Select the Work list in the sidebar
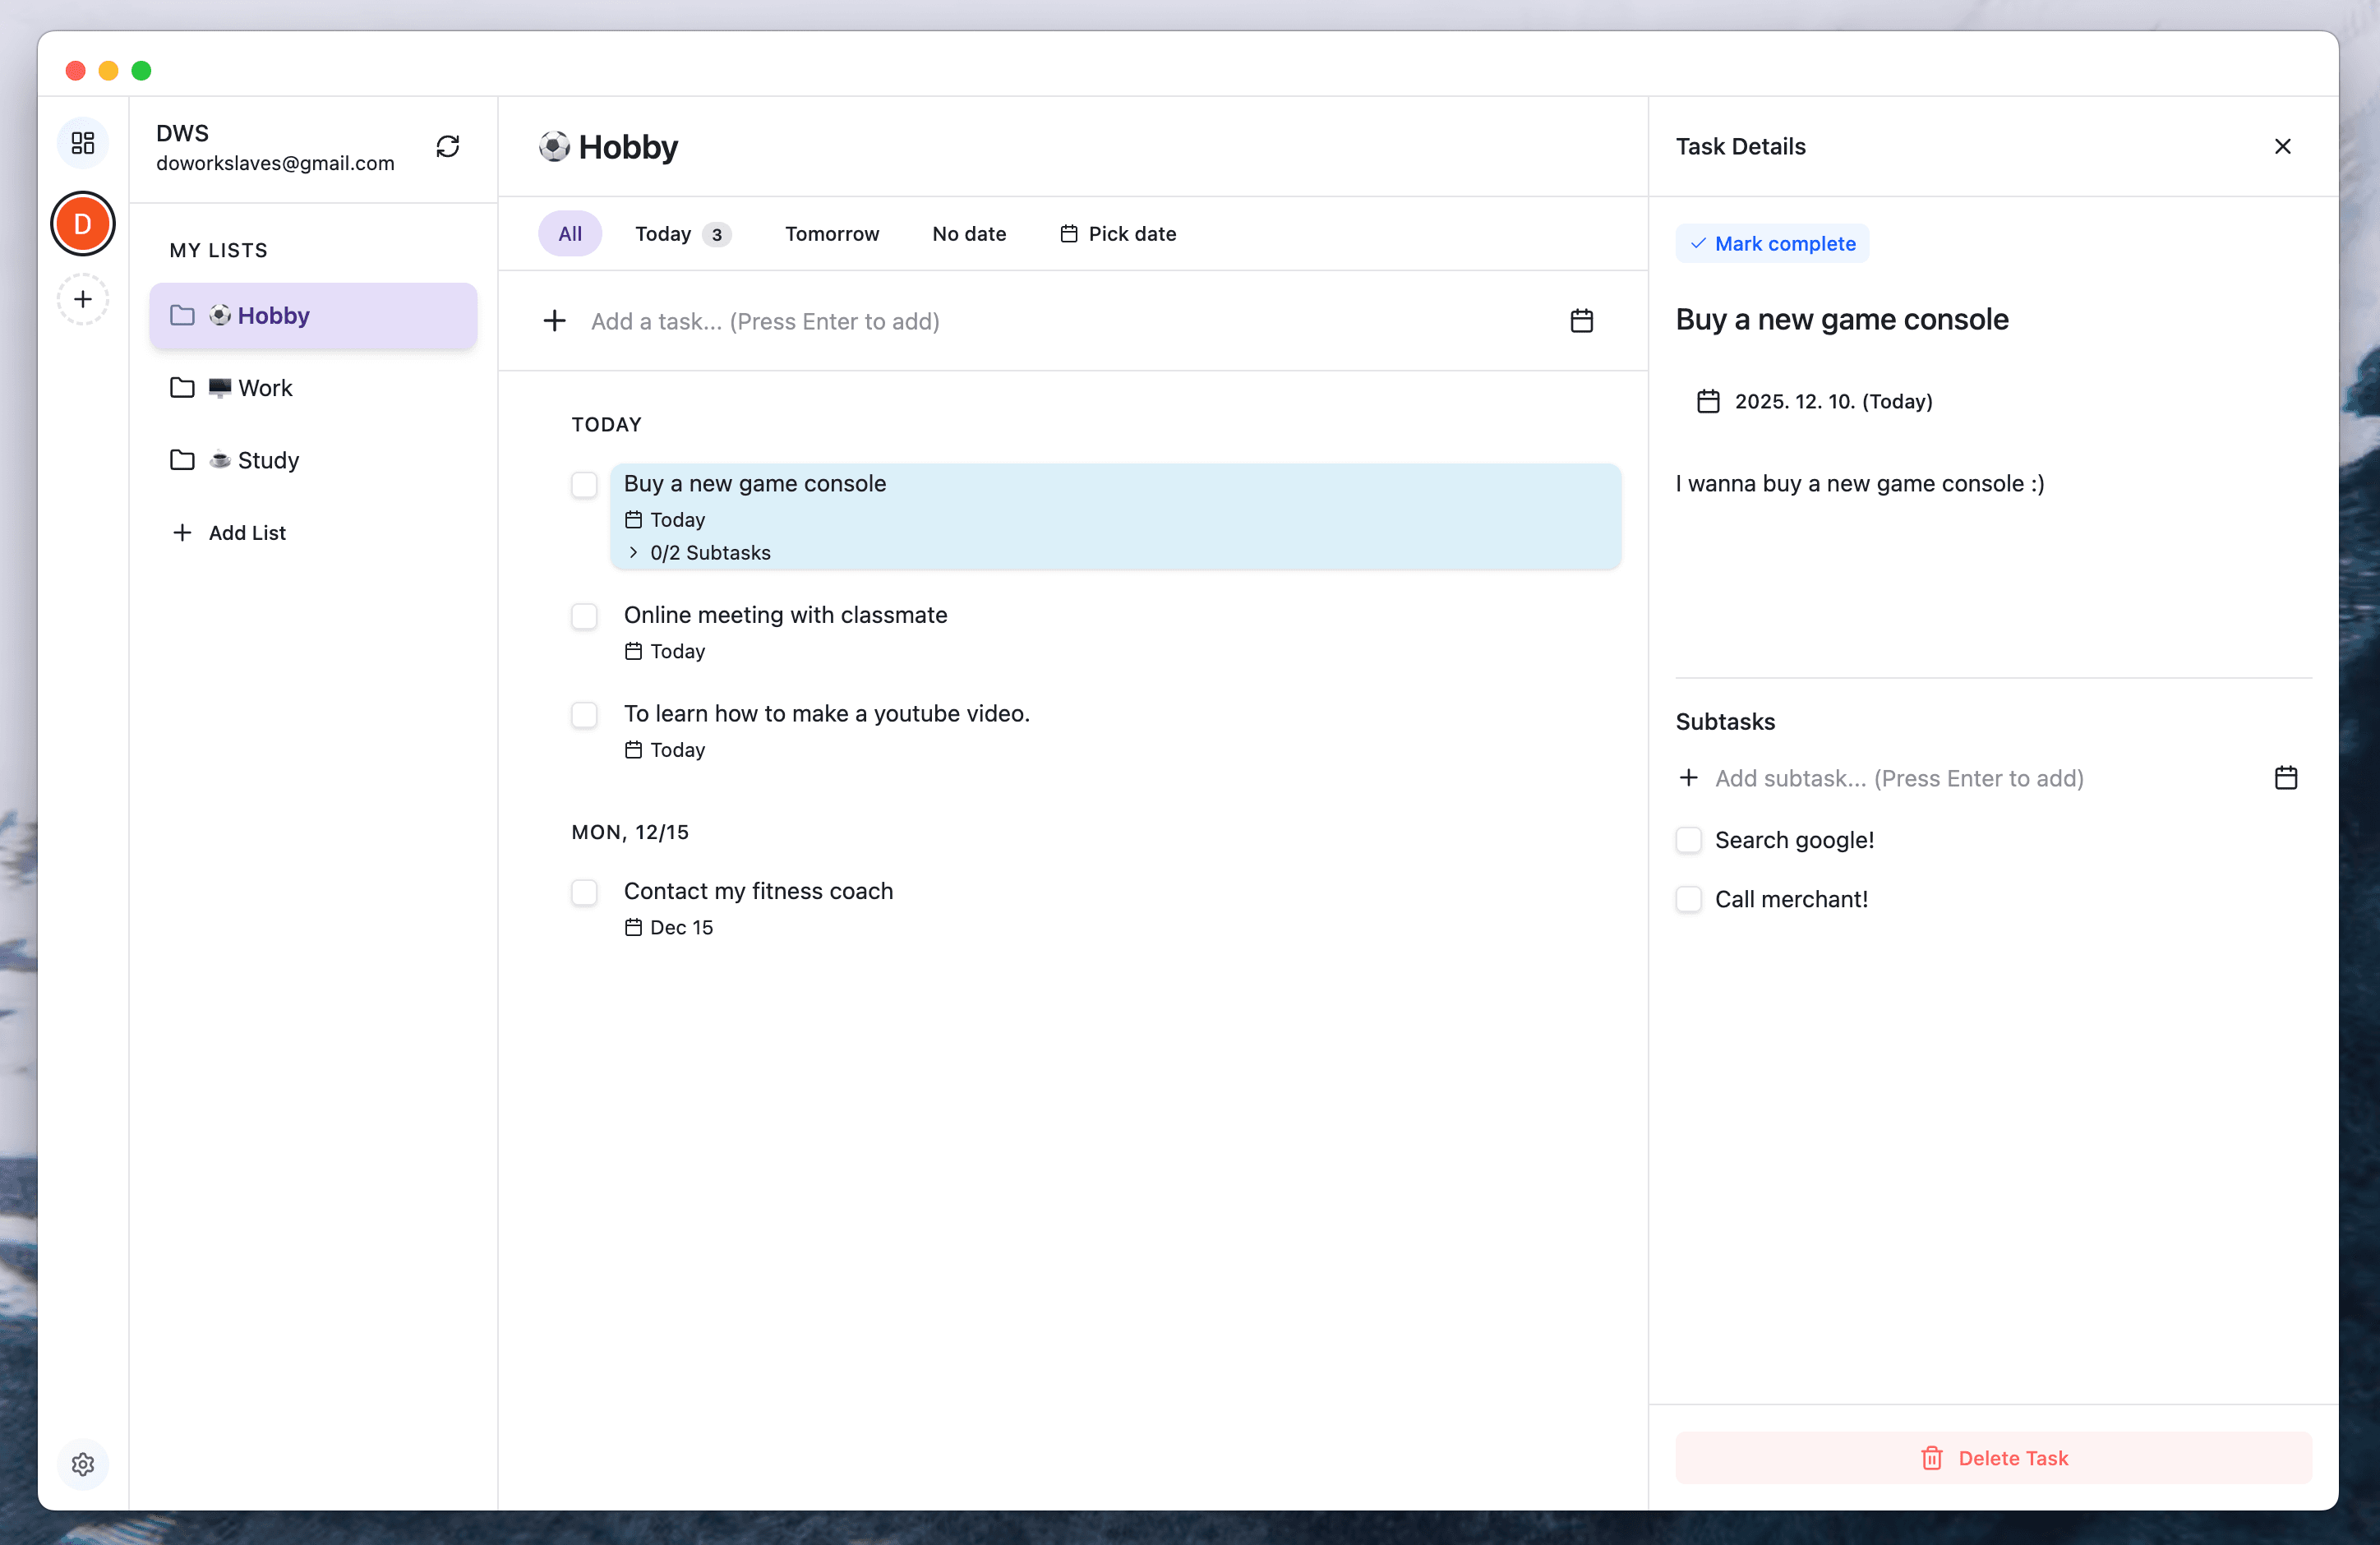Image resolution: width=2380 pixels, height=1545 pixels. click(x=265, y=388)
